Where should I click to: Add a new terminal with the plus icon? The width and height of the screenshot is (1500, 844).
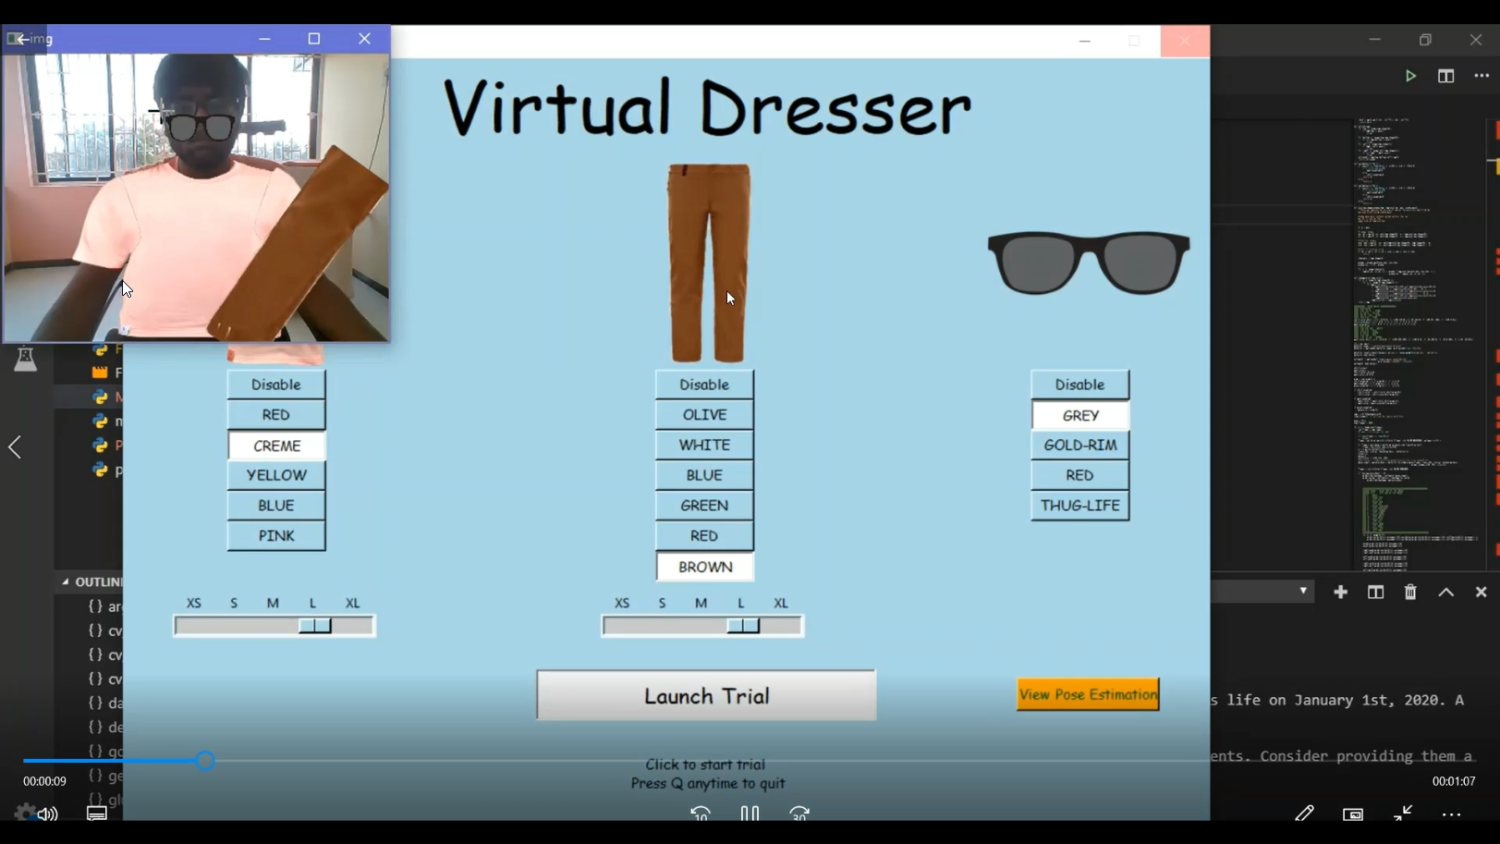[x=1340, y=592]
